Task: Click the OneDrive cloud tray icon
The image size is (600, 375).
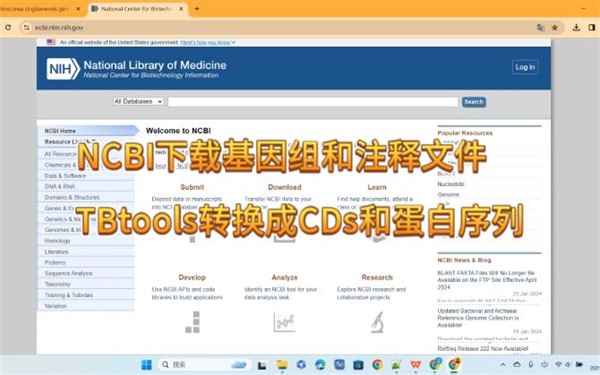Action: point(517,365)
